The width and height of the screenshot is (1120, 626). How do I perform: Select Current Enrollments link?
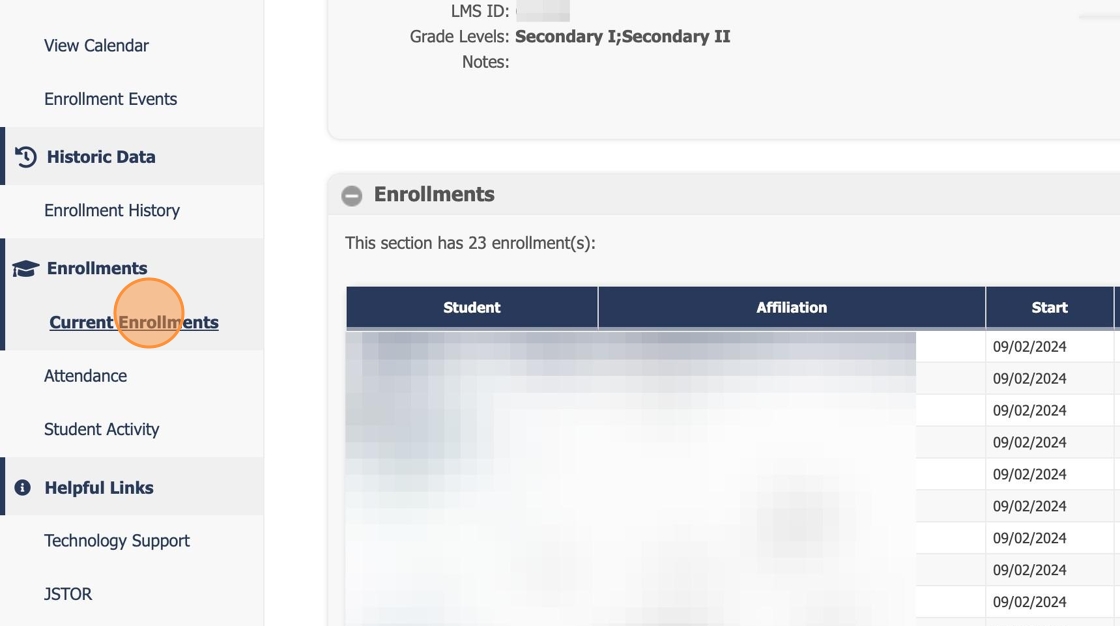134,322
